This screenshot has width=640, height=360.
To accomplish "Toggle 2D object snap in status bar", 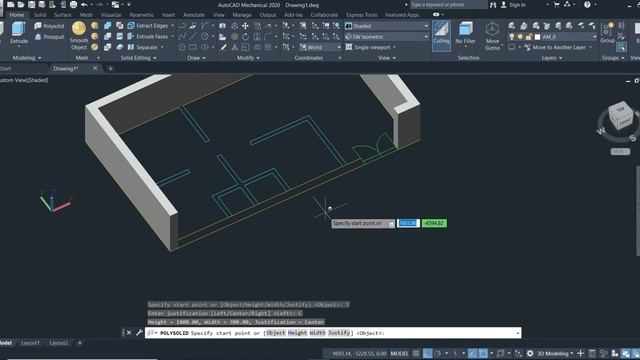I will pyautogui.click(x=483, y=353).
